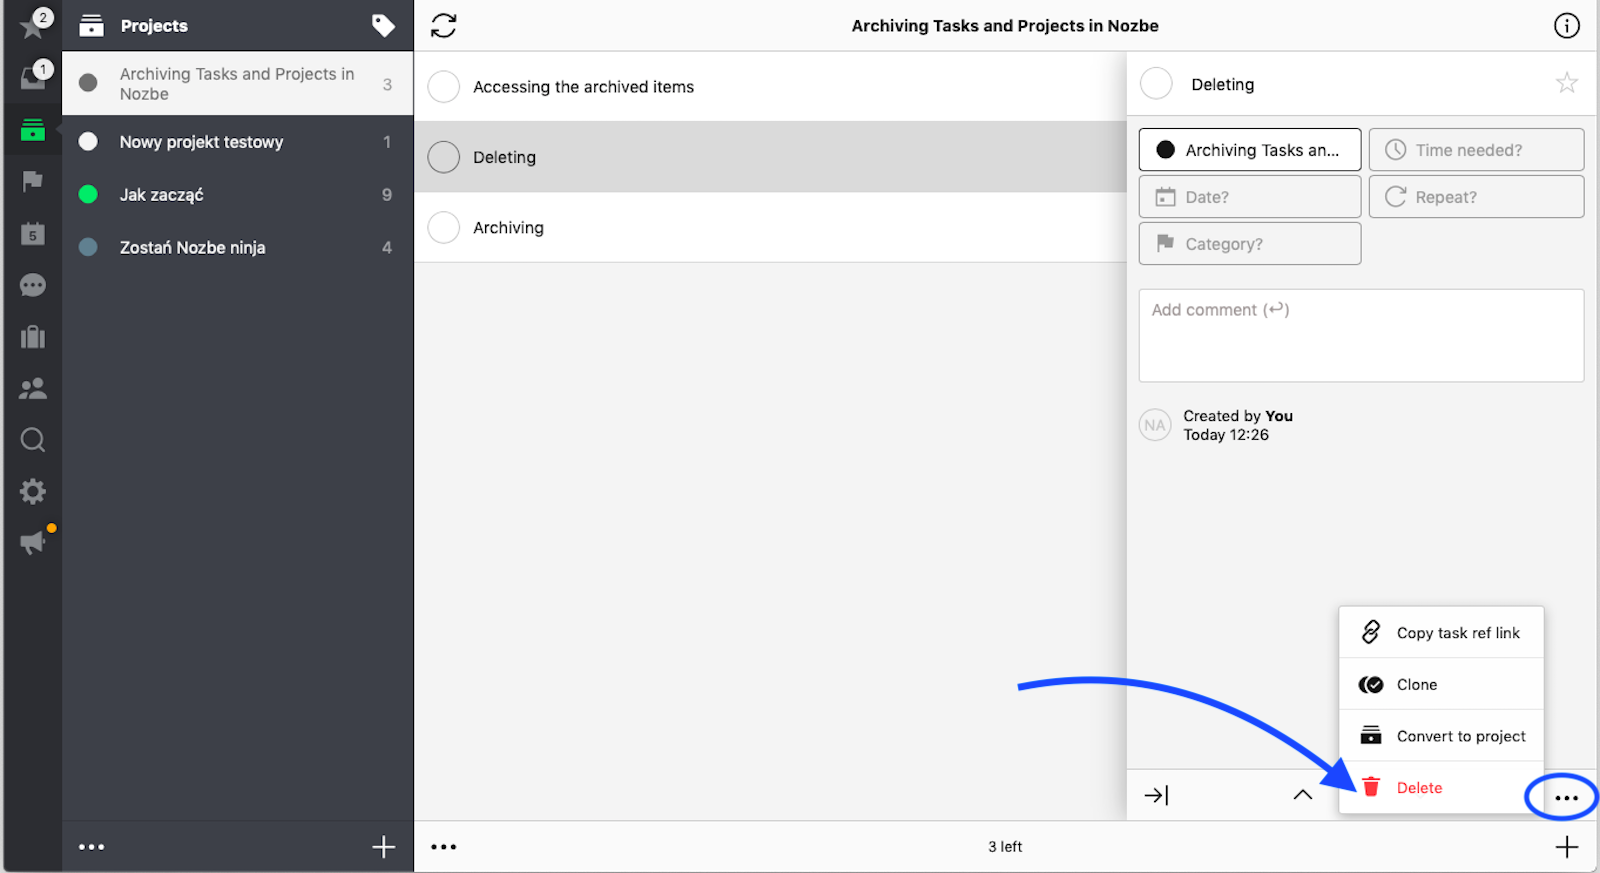Choose project Archiving Tasks an... parameter
The height and width of the screenshot is (873, 1600).
pos(1250,150)
